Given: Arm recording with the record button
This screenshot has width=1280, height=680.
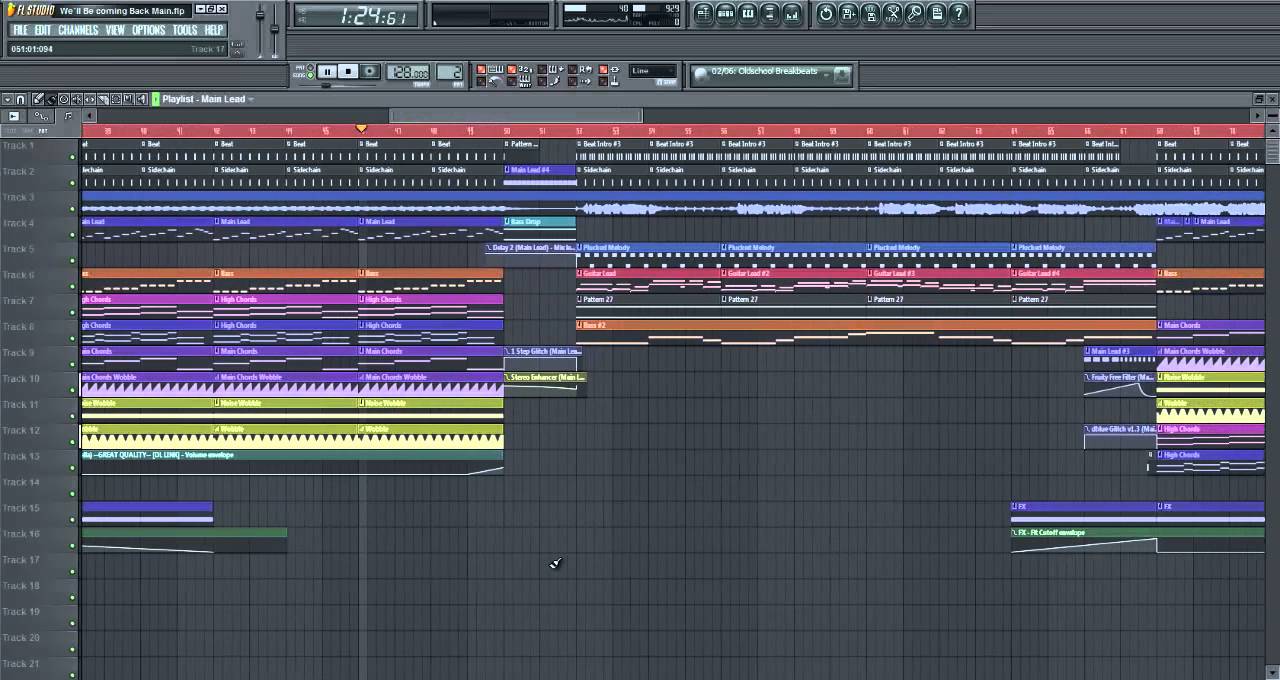Looking at the screenshot, I should (370, 72).
